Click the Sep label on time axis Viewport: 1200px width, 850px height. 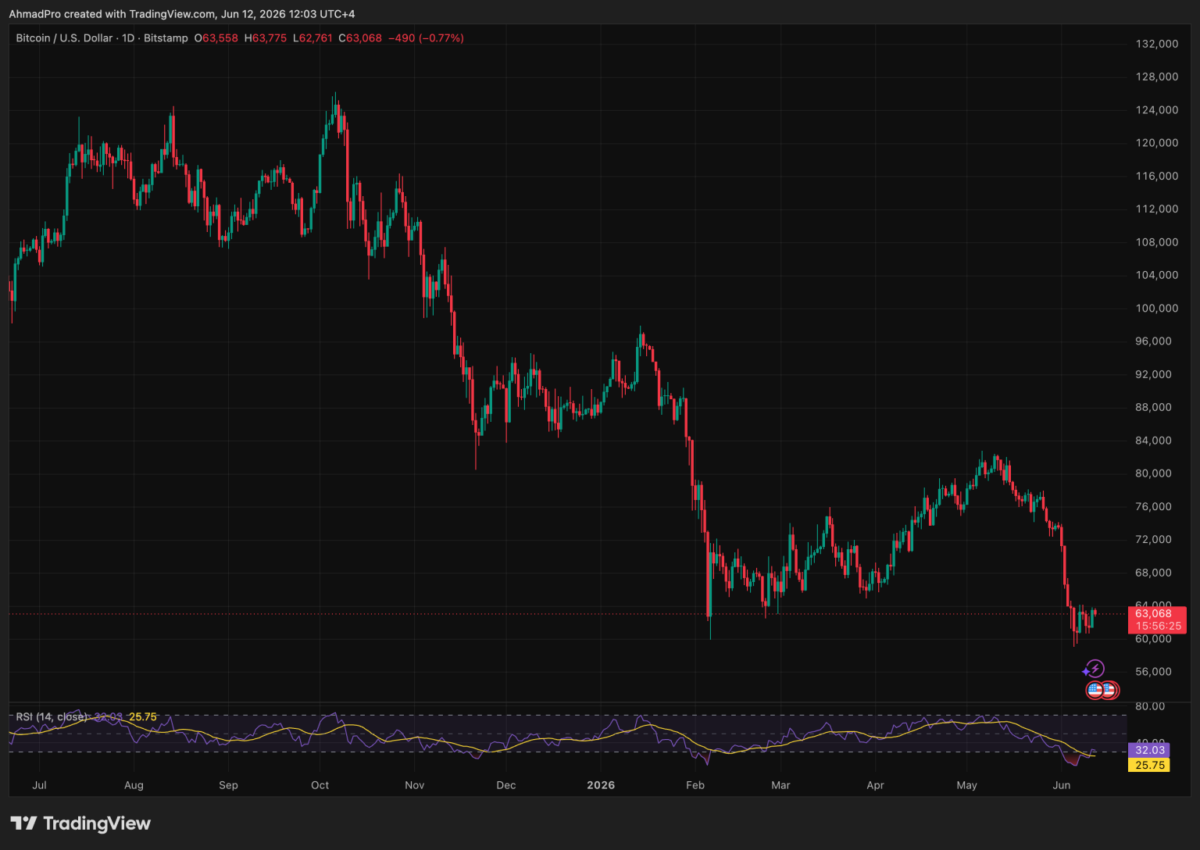228,787
